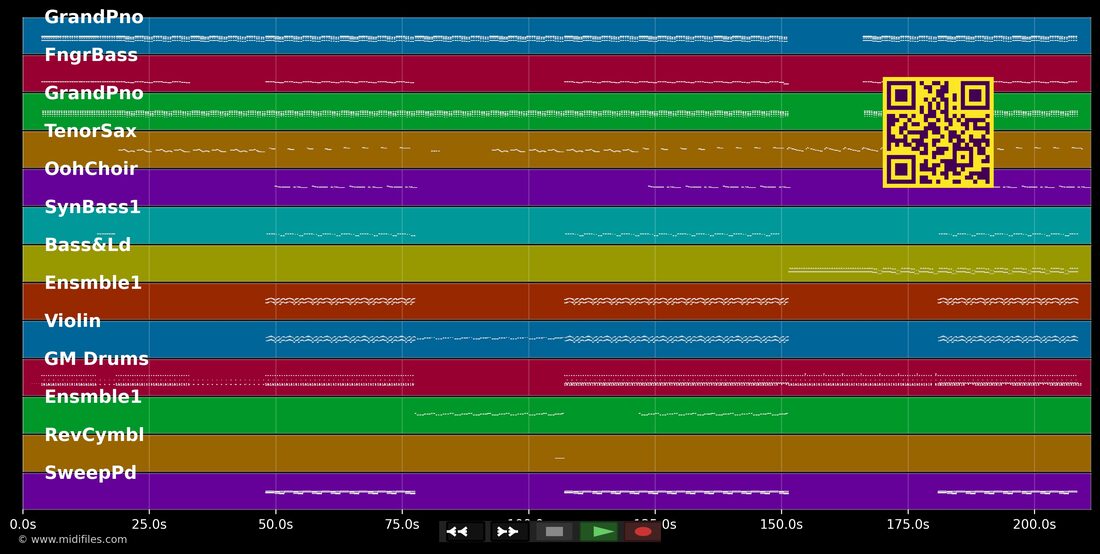
Task: Click the 175.0s time axis label
Action: [908, 524]
